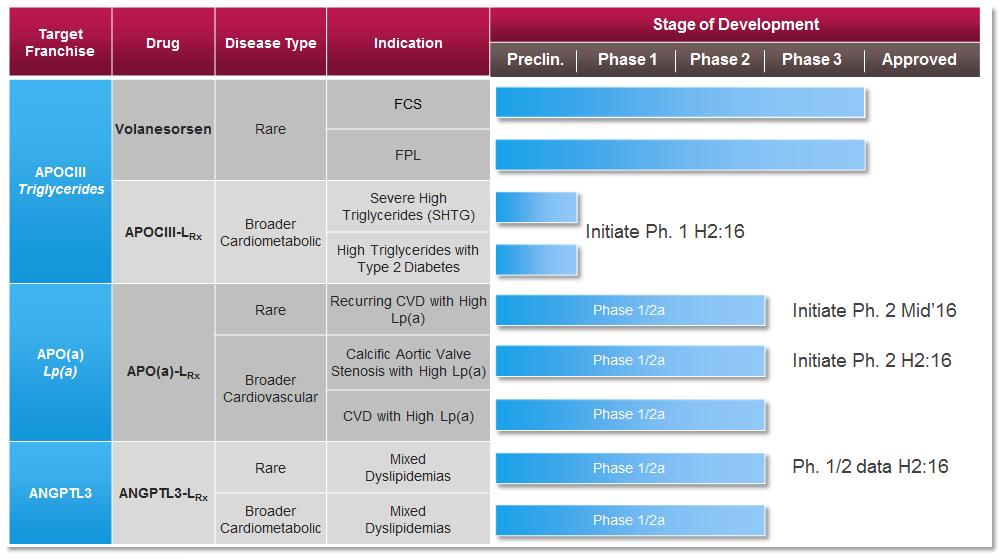
Task: Select the Drug column header
Action: pyautogui.click(x=162, y=43)
